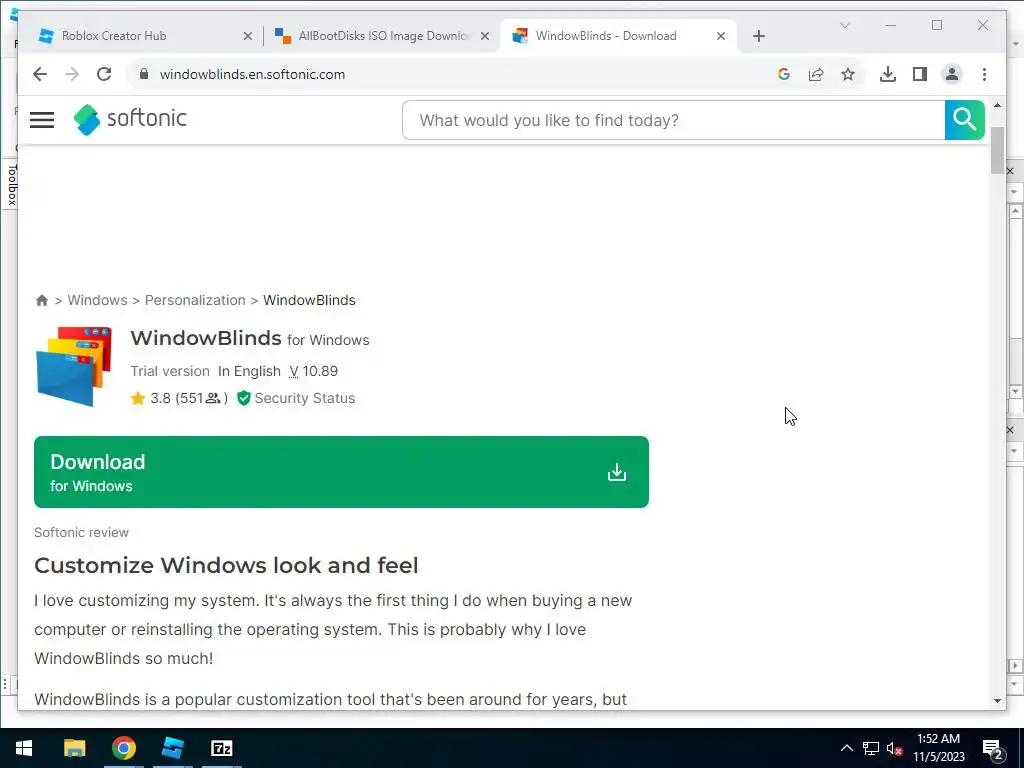Screen dimensions: 1024x768
Task: Click the WindowBlinds app icon
Action: point(74,366)
